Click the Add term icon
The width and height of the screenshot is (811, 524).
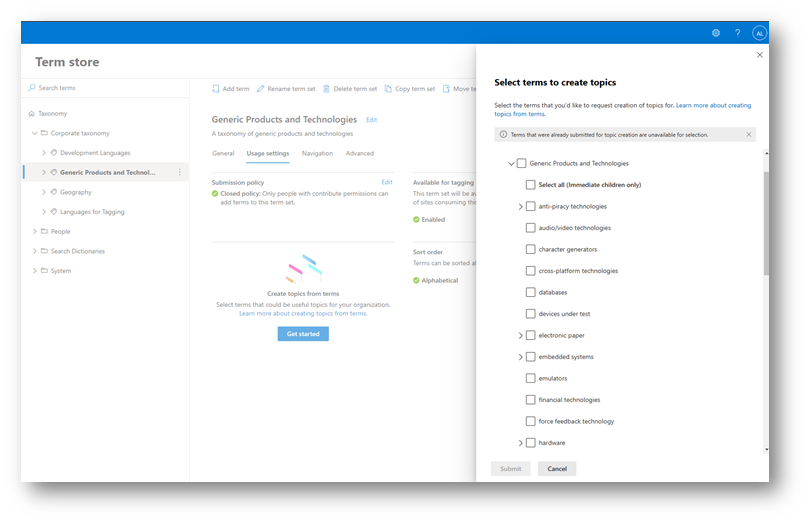216,89
